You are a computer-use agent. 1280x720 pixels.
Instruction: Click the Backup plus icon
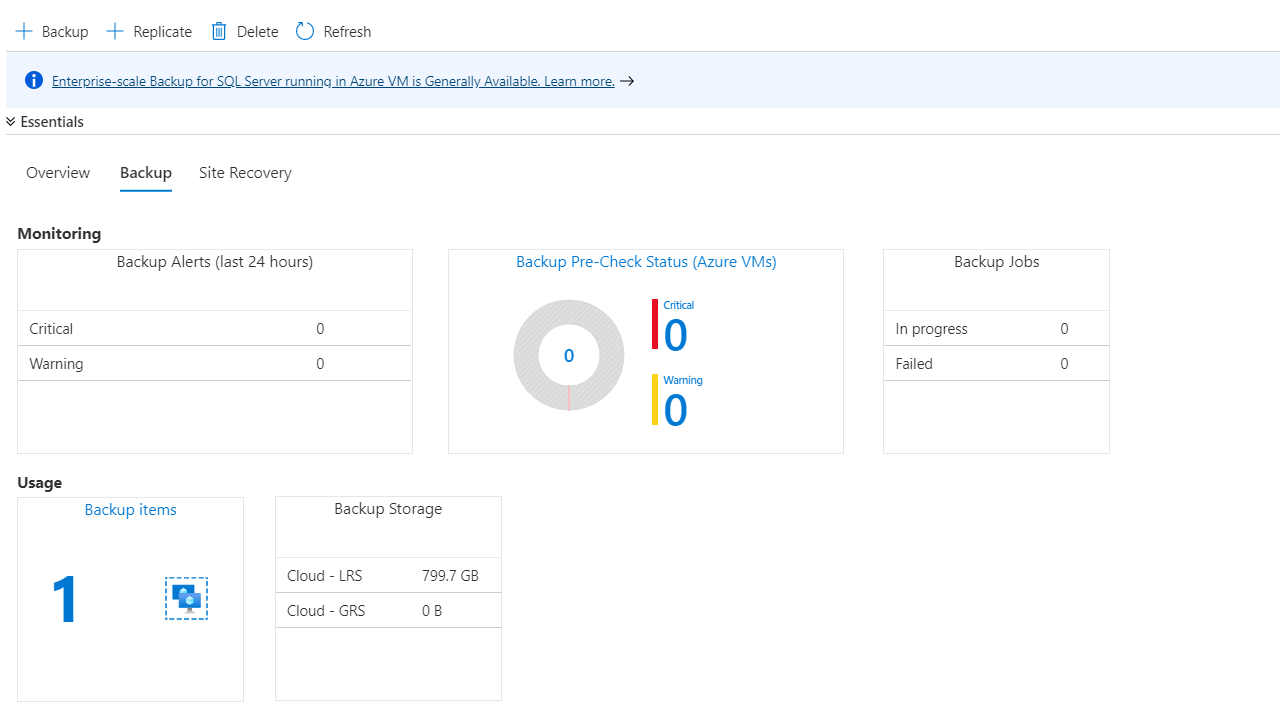(24, 32)
